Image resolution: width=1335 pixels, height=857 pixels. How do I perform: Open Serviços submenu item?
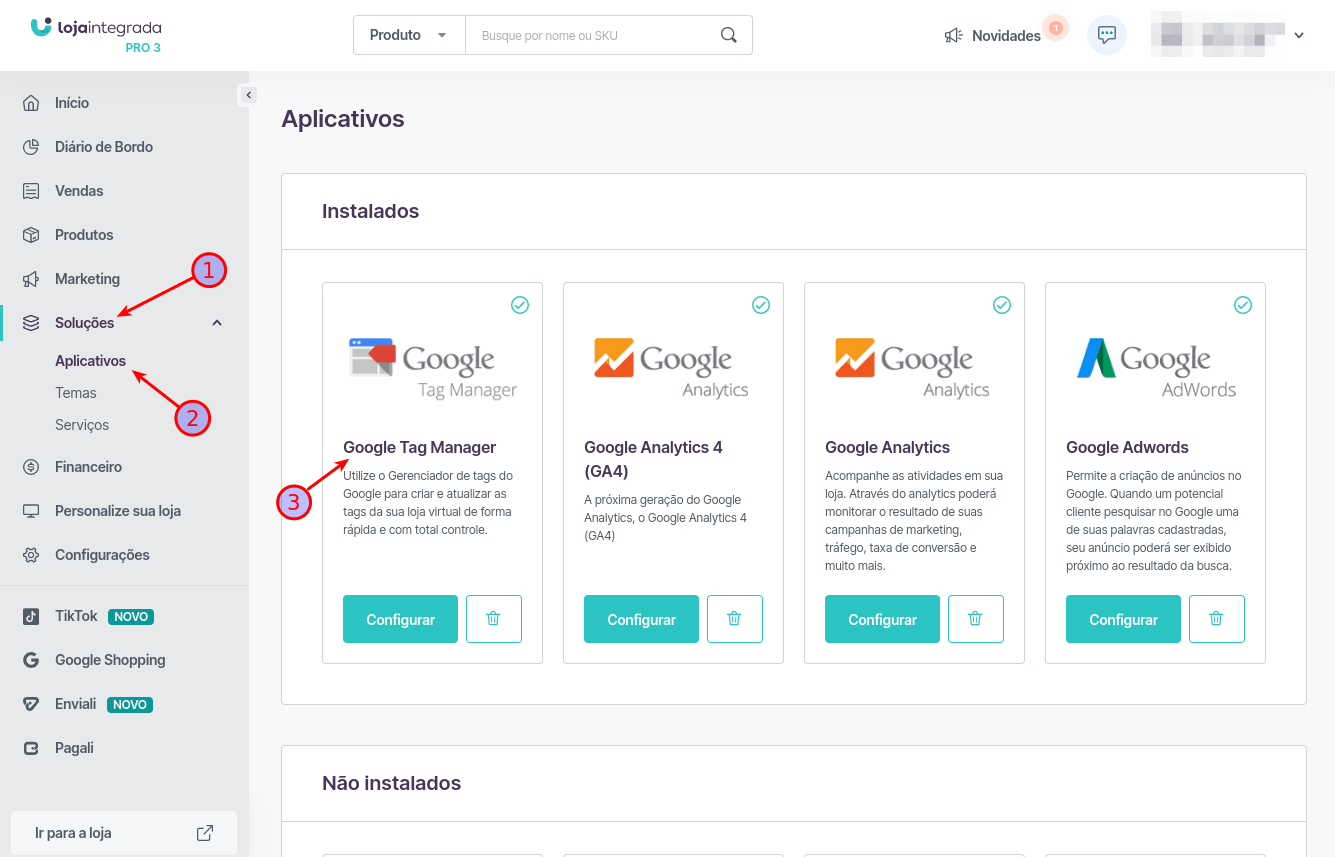(x=82, y=425)
